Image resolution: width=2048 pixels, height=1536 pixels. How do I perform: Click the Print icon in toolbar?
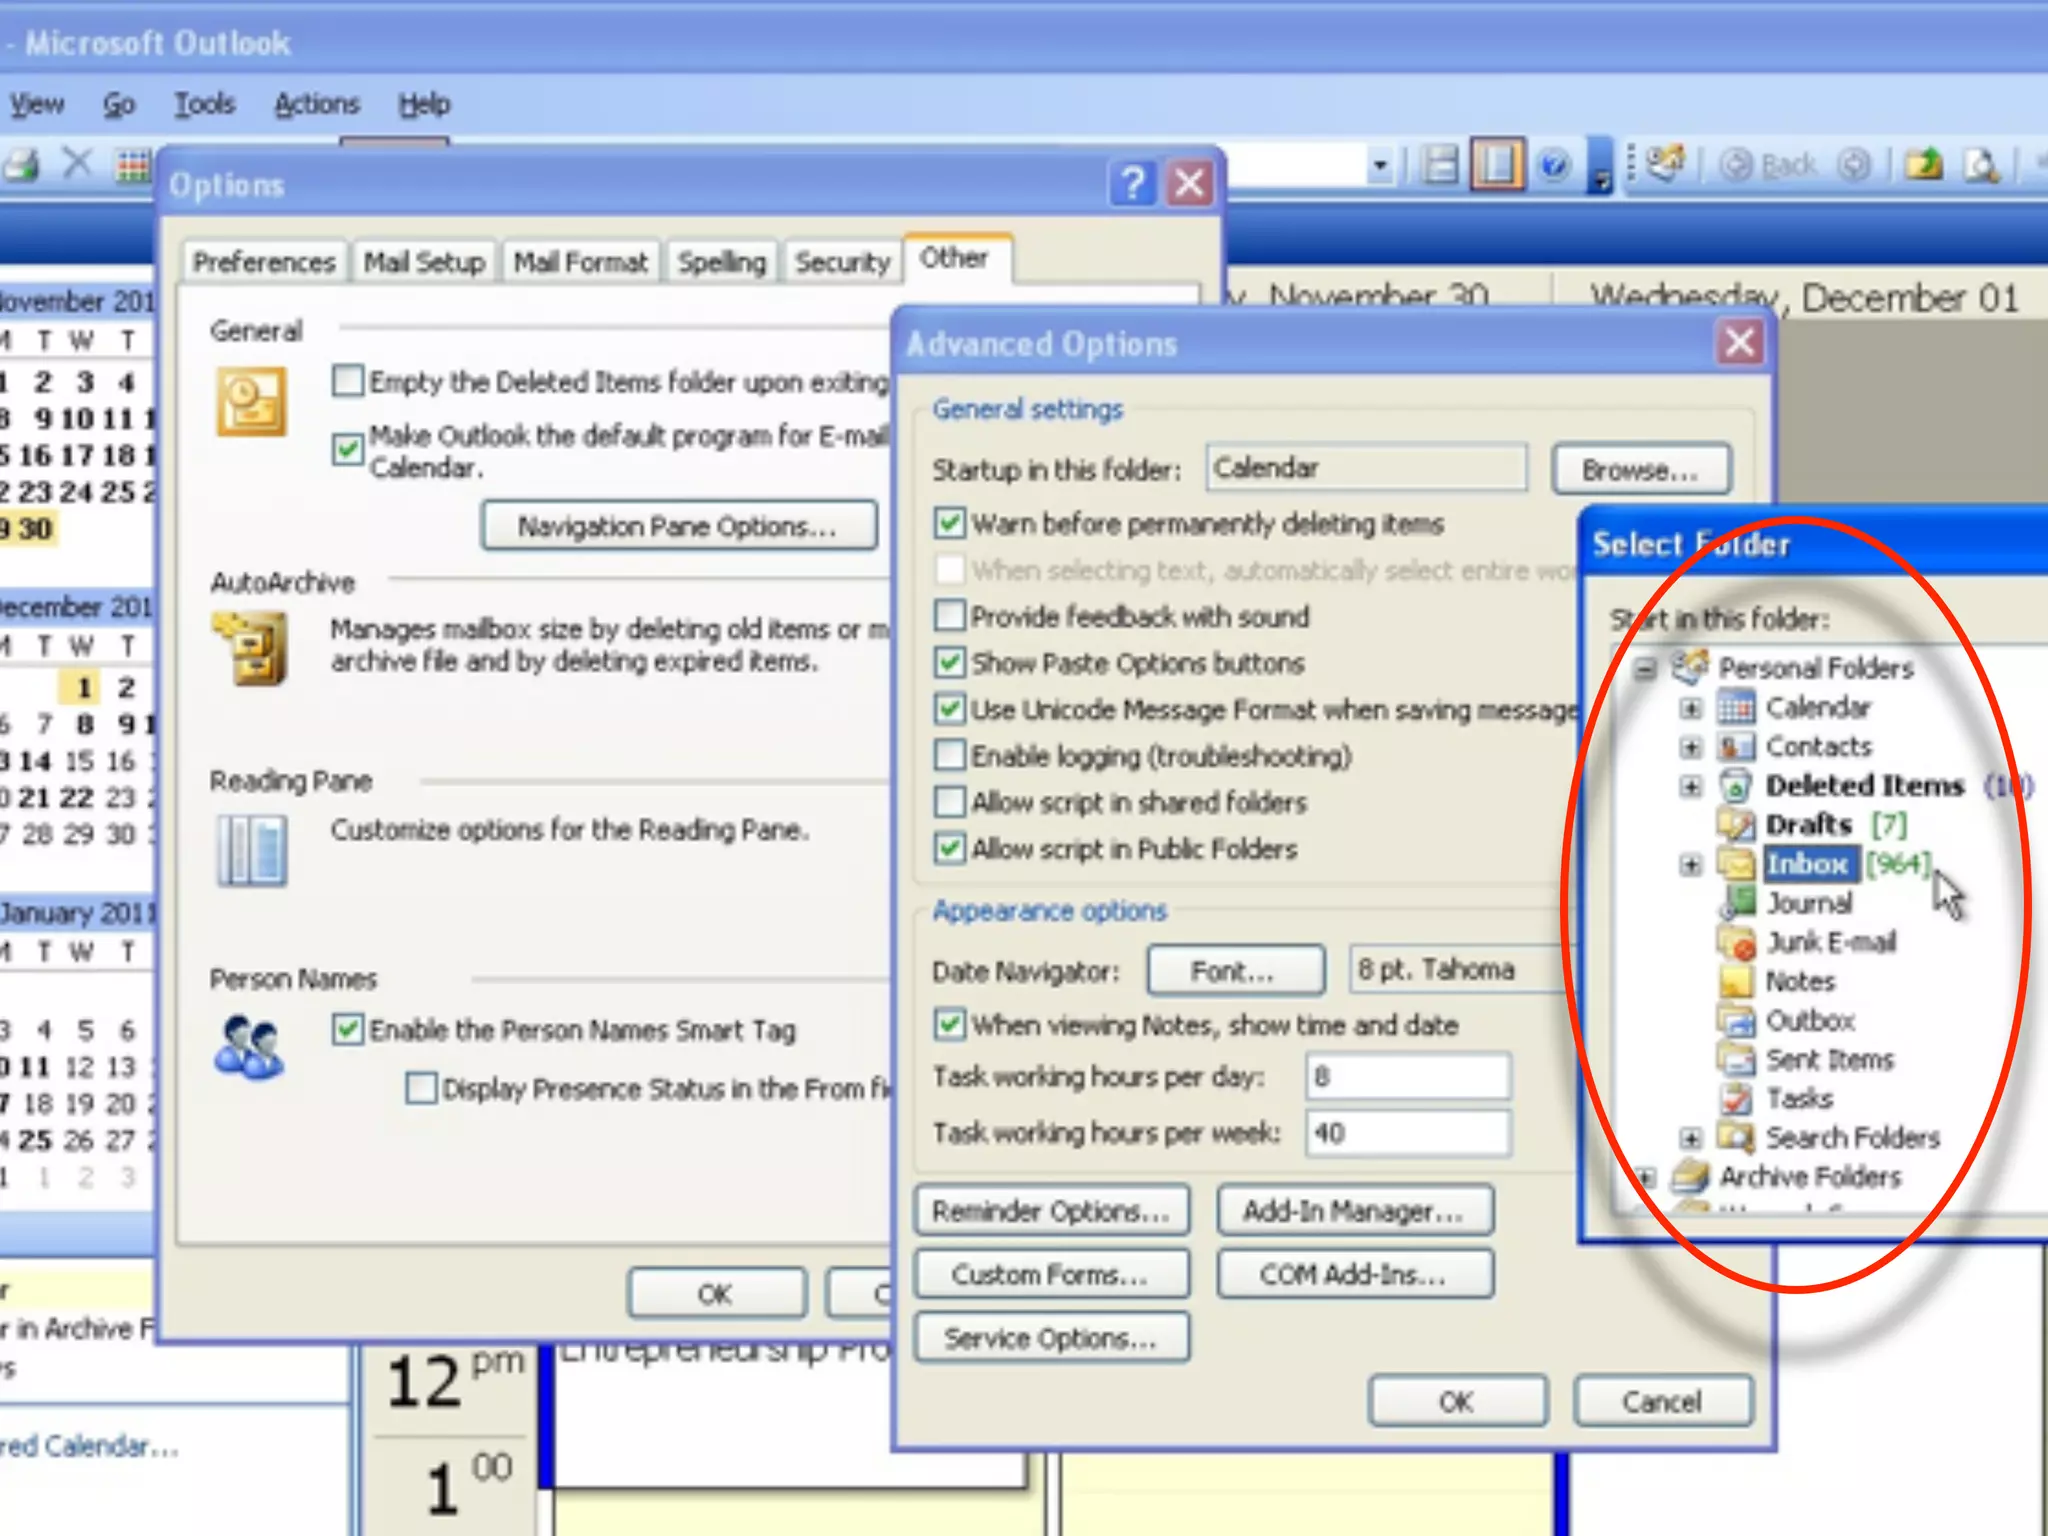22,163
